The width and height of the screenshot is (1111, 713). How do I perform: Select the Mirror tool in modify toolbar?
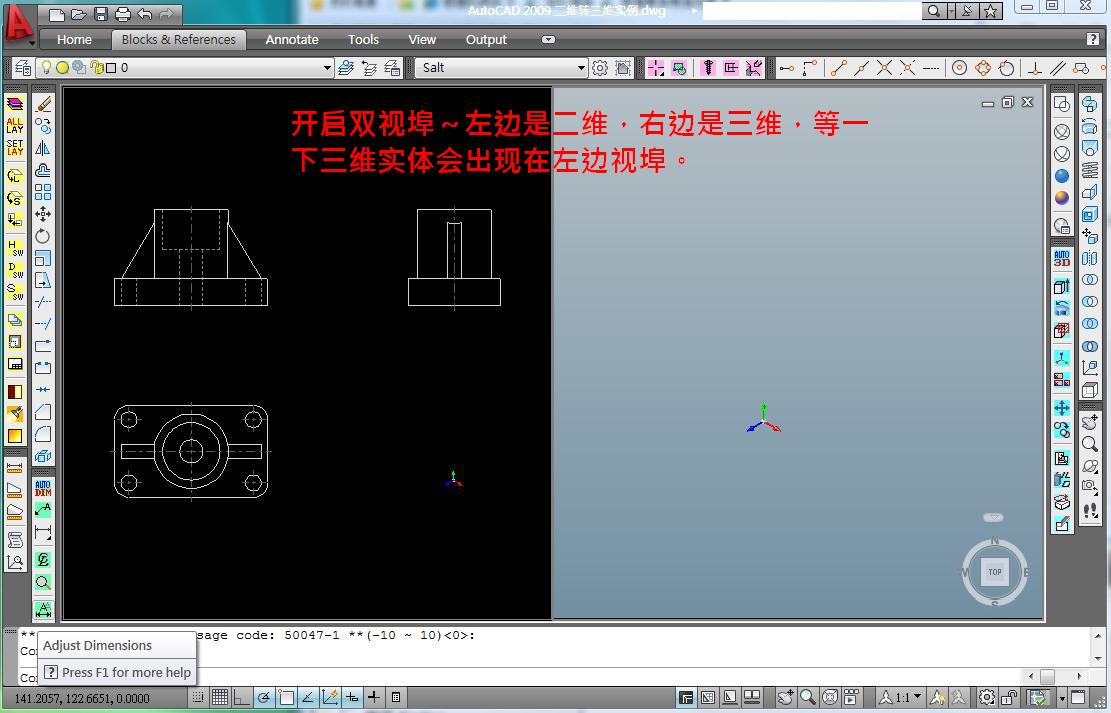tap(43, 148)
